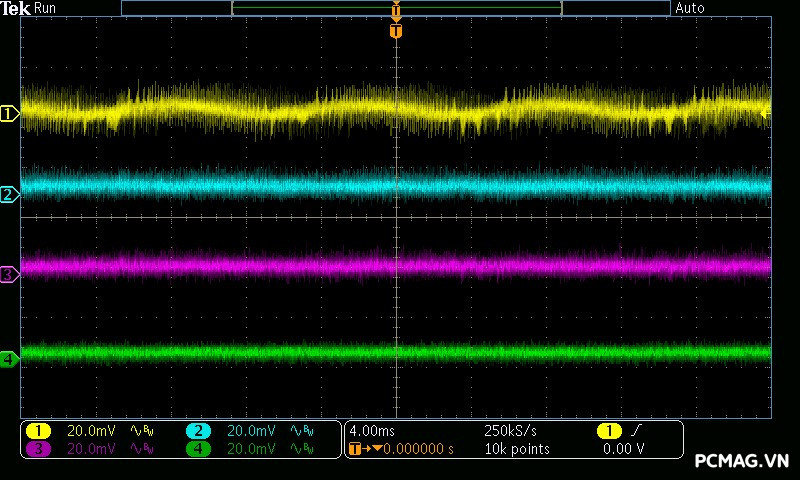Open the 250kS/s sample rate readout
Image resolution: width=800 pixels, height=480 pixels.
[510, 431]
